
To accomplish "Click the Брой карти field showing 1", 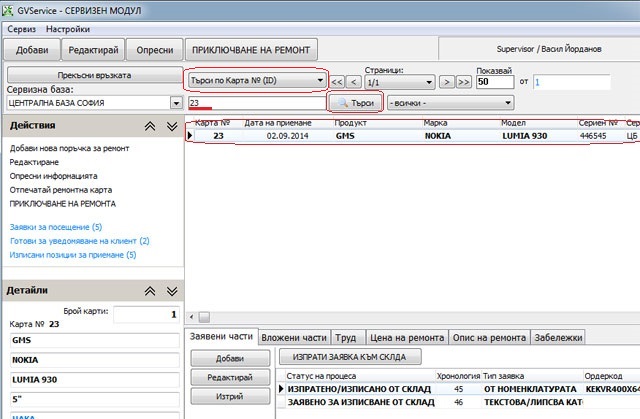I will tap(146, 314).
